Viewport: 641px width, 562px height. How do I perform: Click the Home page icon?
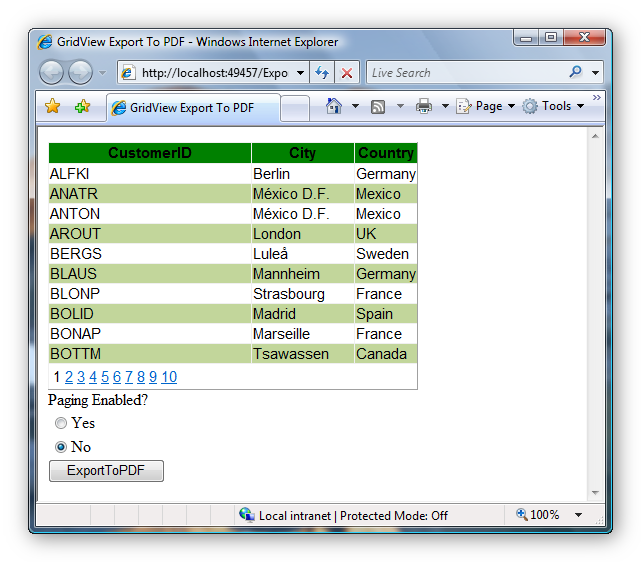(x=334, y=106)
